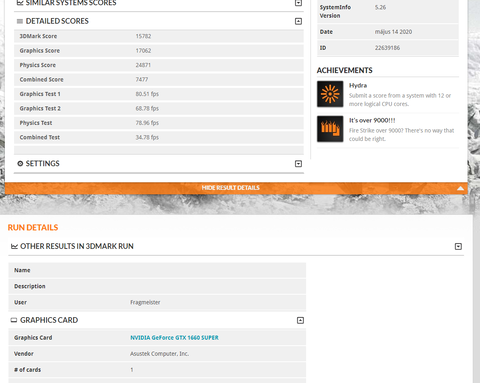Expand the Settings section toggle
Screen dimensions: 480x383
tap(298, 164)
